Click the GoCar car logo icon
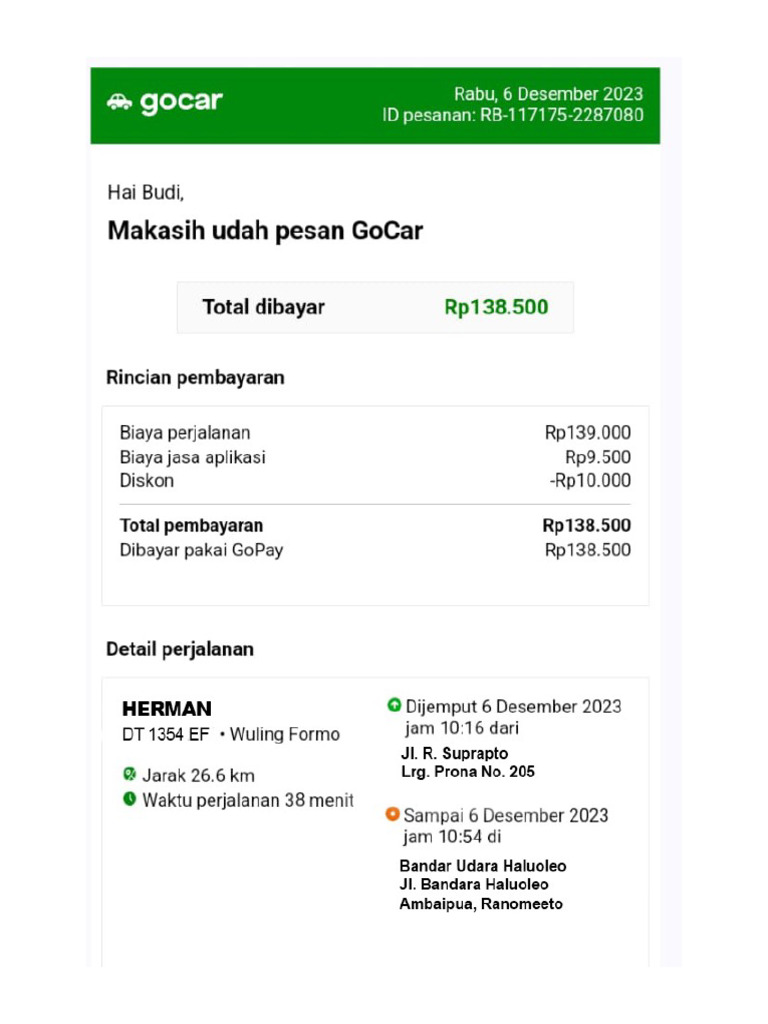The image size is (768, 1024). pos(119,102)
